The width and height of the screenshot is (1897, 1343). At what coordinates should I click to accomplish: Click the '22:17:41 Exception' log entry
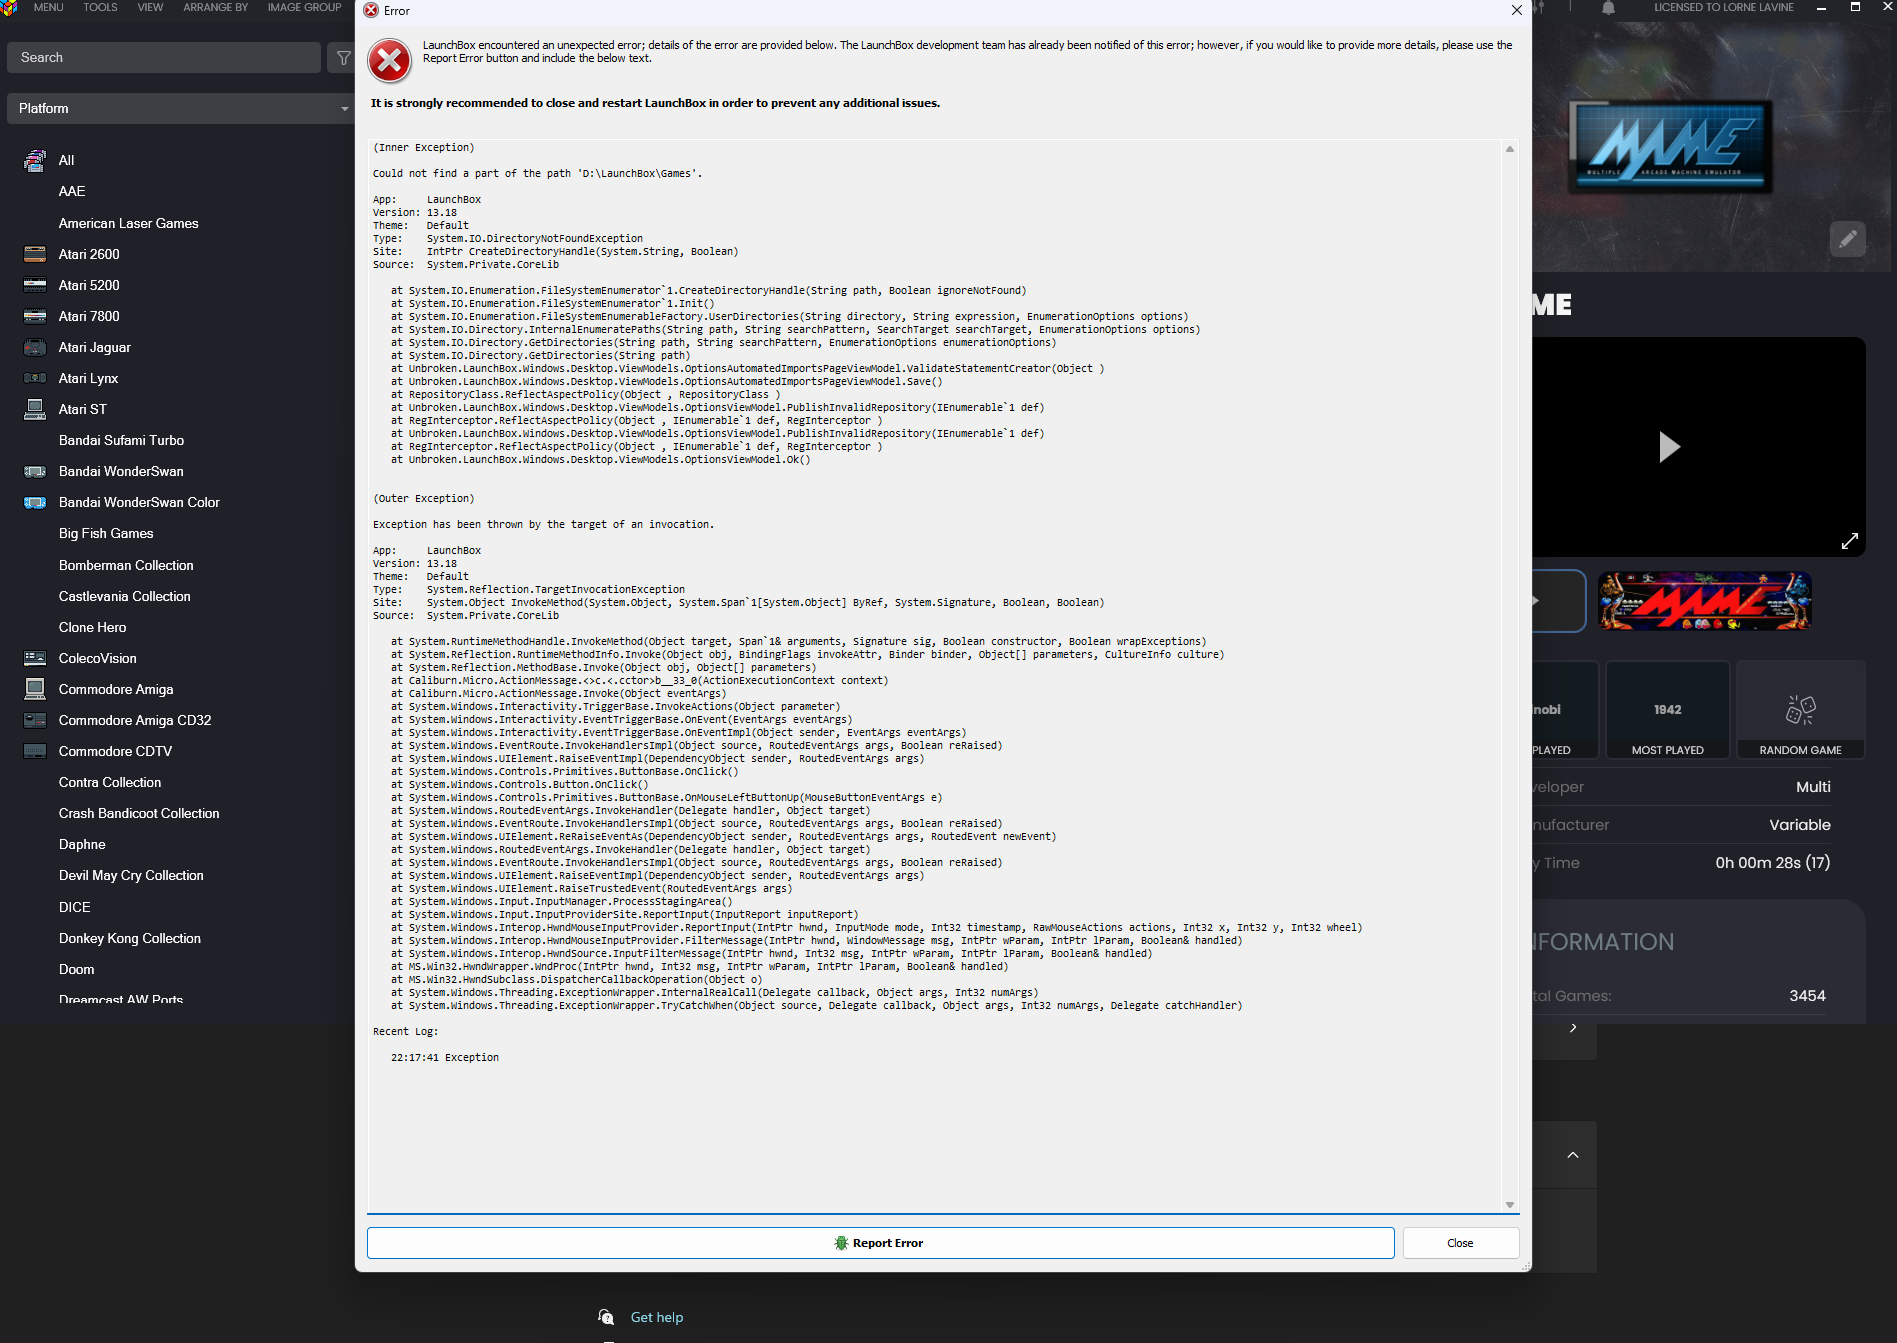coord(445,1057)
